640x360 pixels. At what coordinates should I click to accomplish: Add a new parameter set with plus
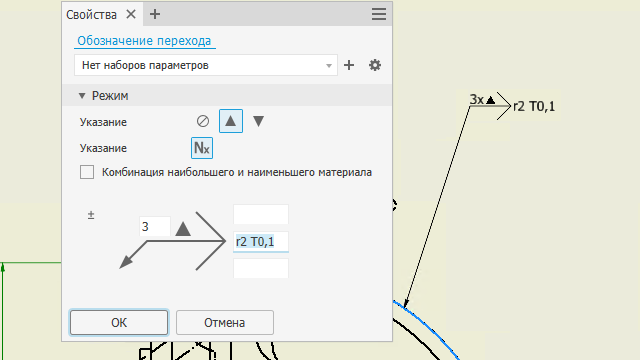[349, 65]
